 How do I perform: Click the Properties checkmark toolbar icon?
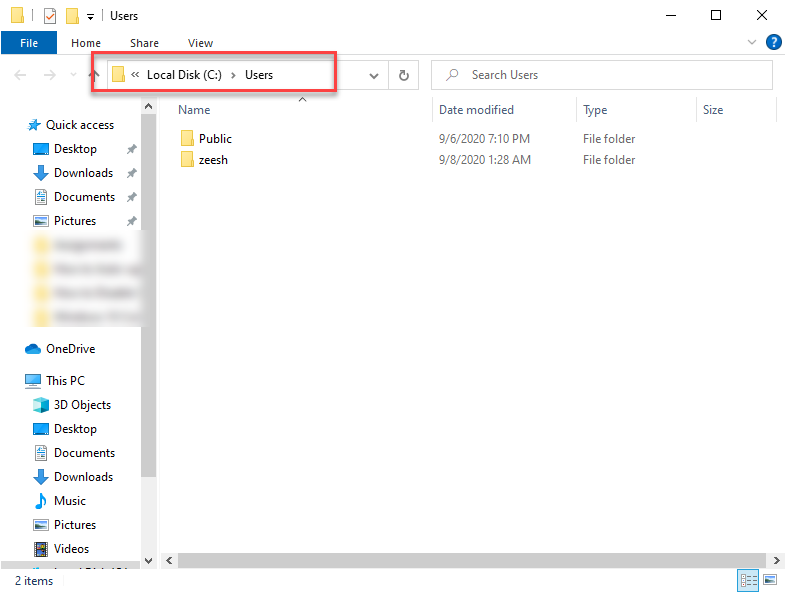pyautogui.click(x=50, y=16)
